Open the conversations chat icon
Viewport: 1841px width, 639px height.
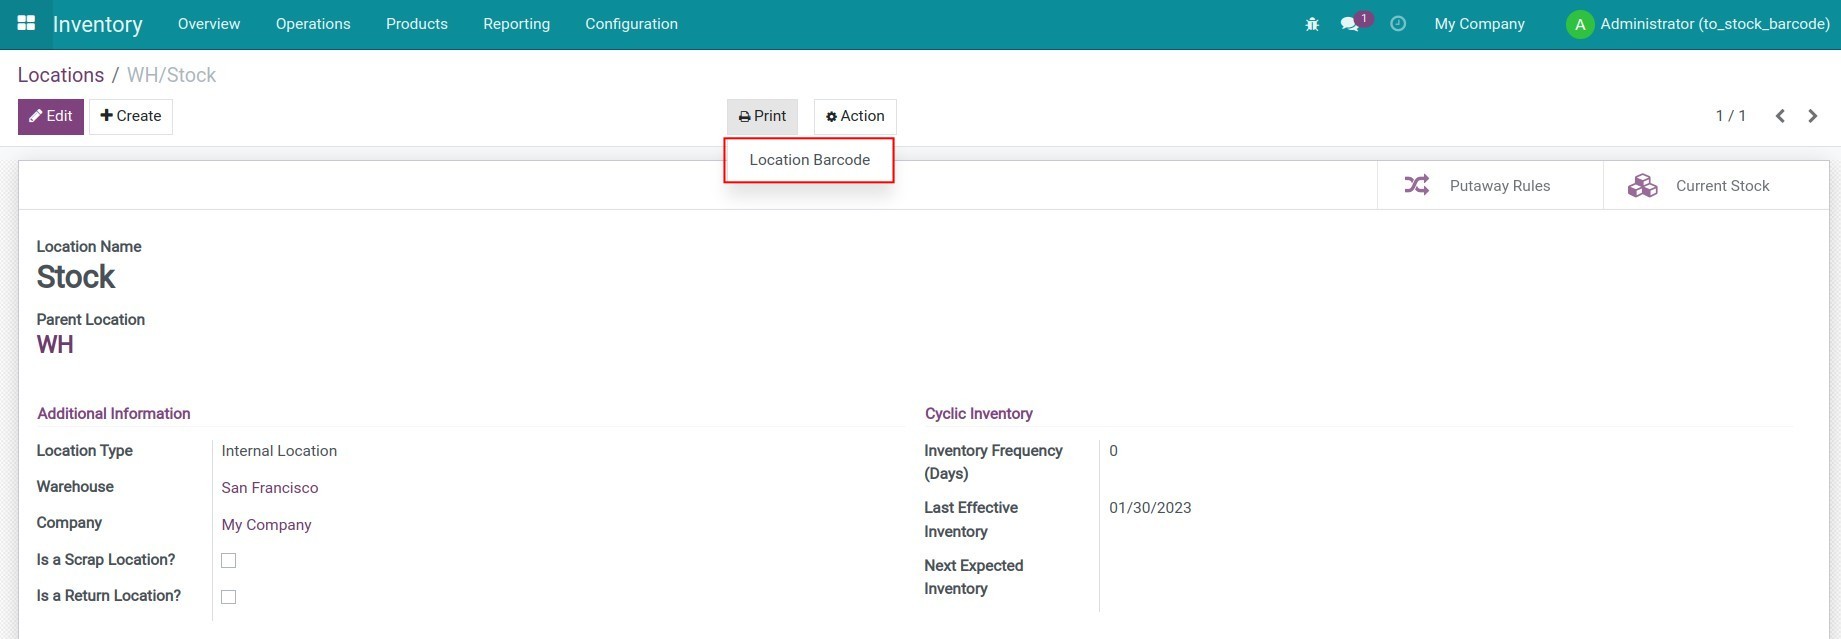(x=1350, y=24)
